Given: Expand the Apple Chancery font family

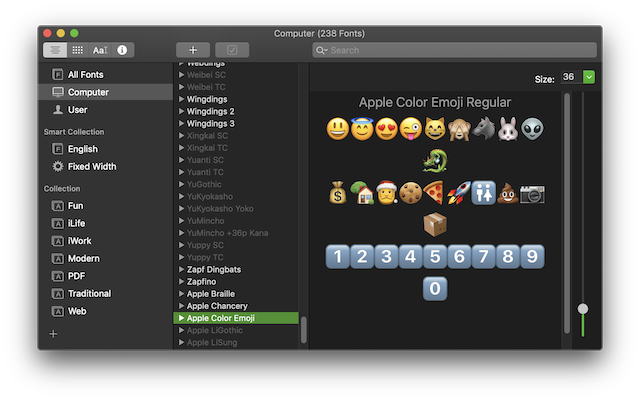Looking at the screenshot, I should click(182, 306).
